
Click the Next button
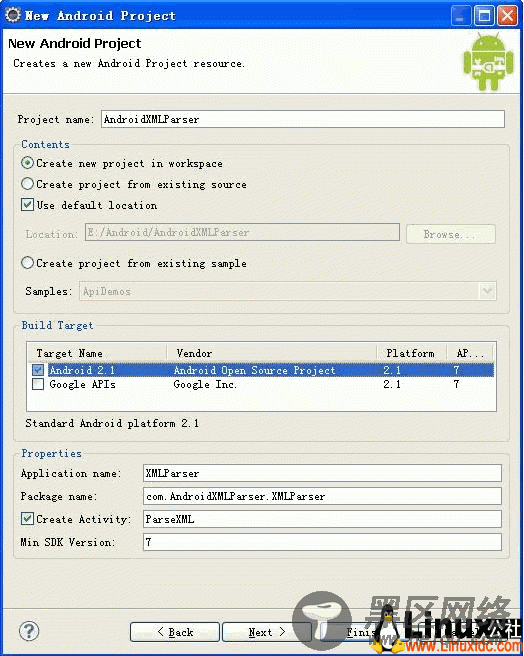point(267,632)
